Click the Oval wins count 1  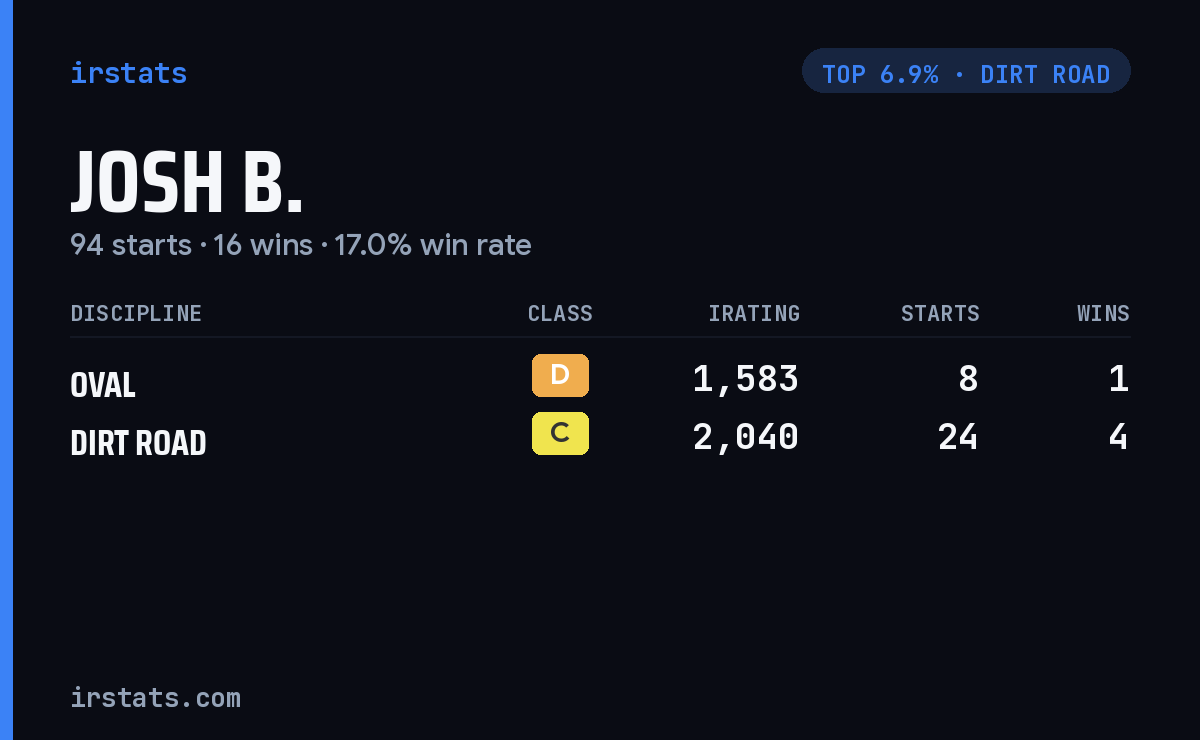point(1119,379)
